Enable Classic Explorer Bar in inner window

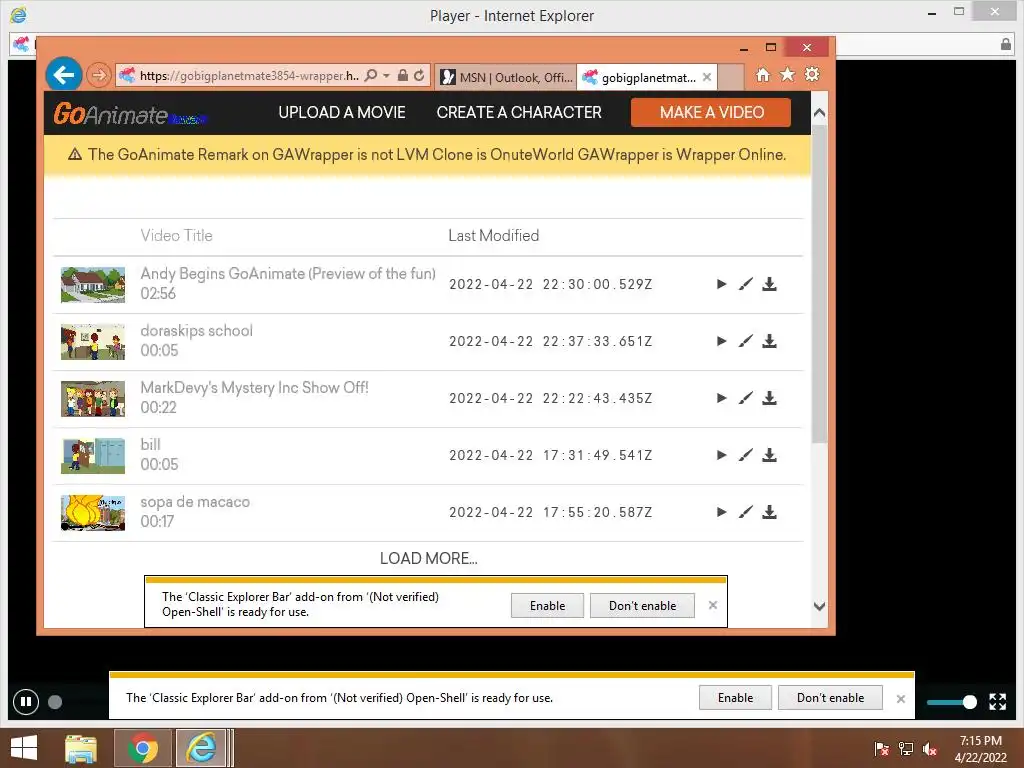click(x=547, y=605)
